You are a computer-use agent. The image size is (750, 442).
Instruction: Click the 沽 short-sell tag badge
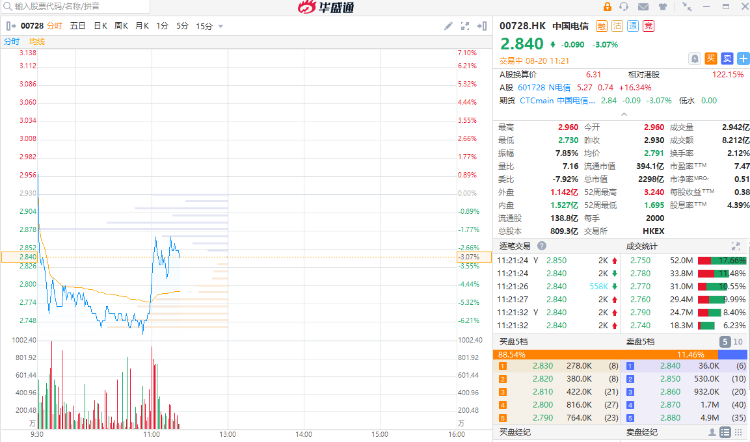(x=617, y=26)
